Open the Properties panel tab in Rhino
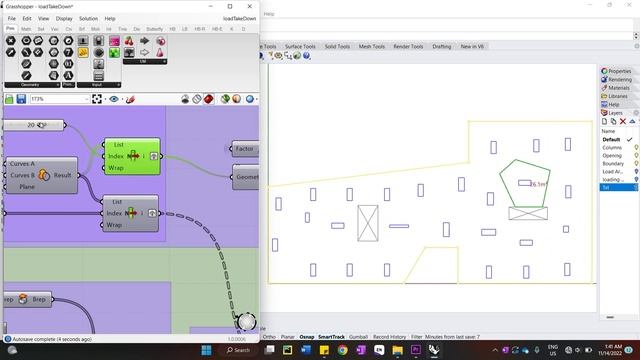The image size is (640, 360). tap(616, 71)
